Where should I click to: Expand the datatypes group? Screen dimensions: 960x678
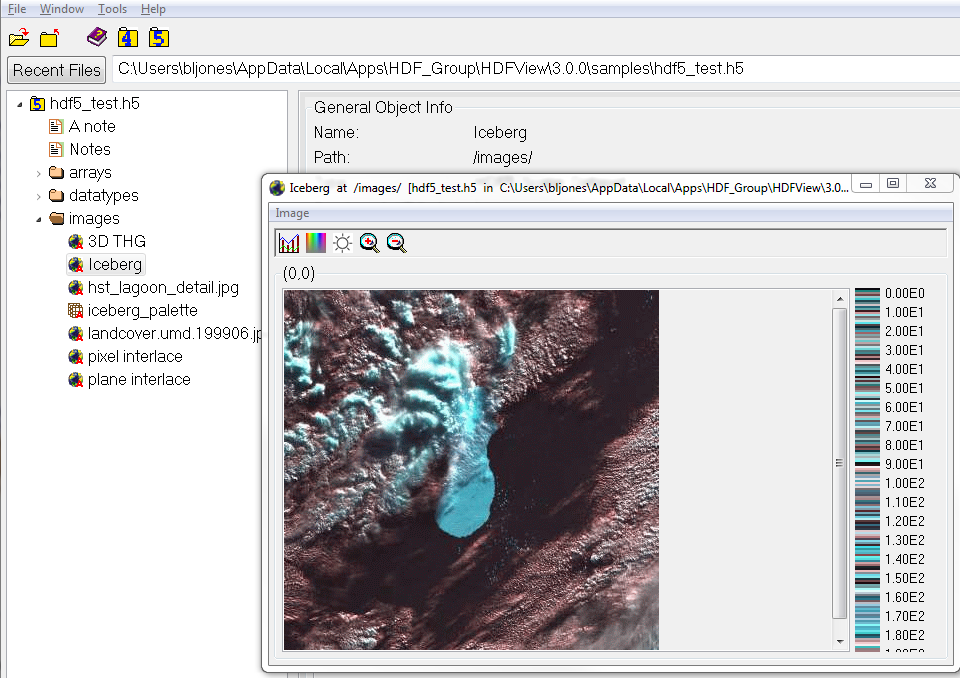39,196
